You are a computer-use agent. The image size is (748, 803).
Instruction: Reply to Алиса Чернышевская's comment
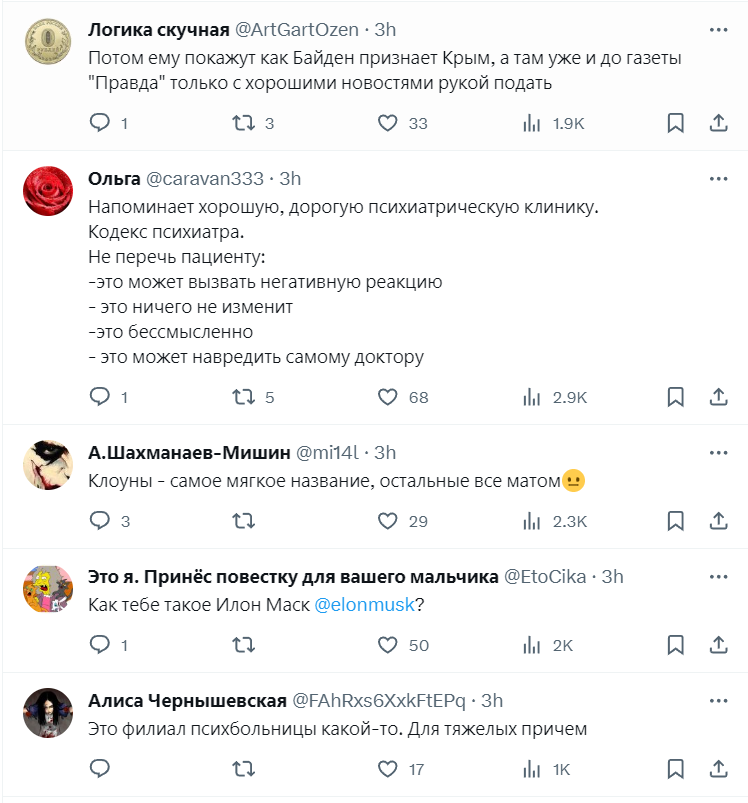coord(99,770)
